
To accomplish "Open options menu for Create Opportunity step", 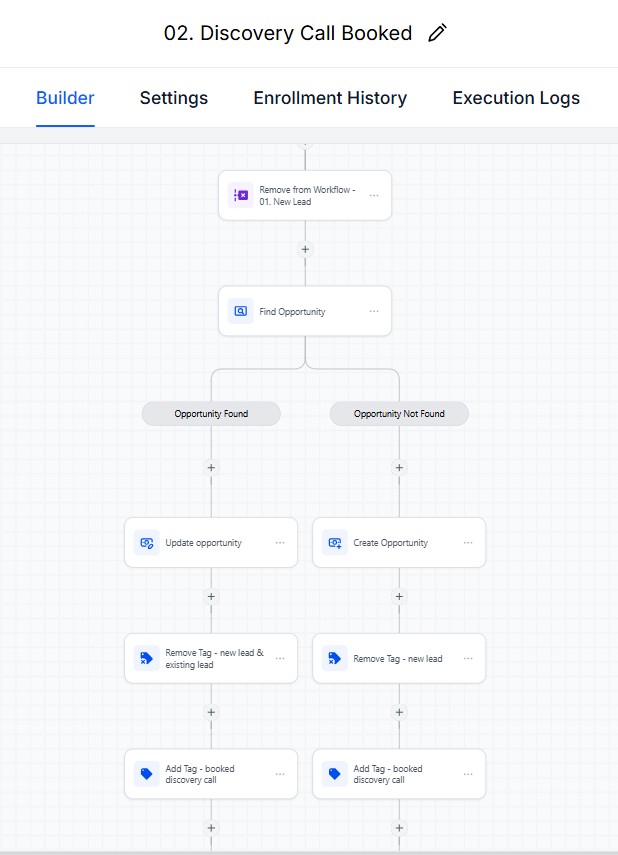I will coord(468,543).
